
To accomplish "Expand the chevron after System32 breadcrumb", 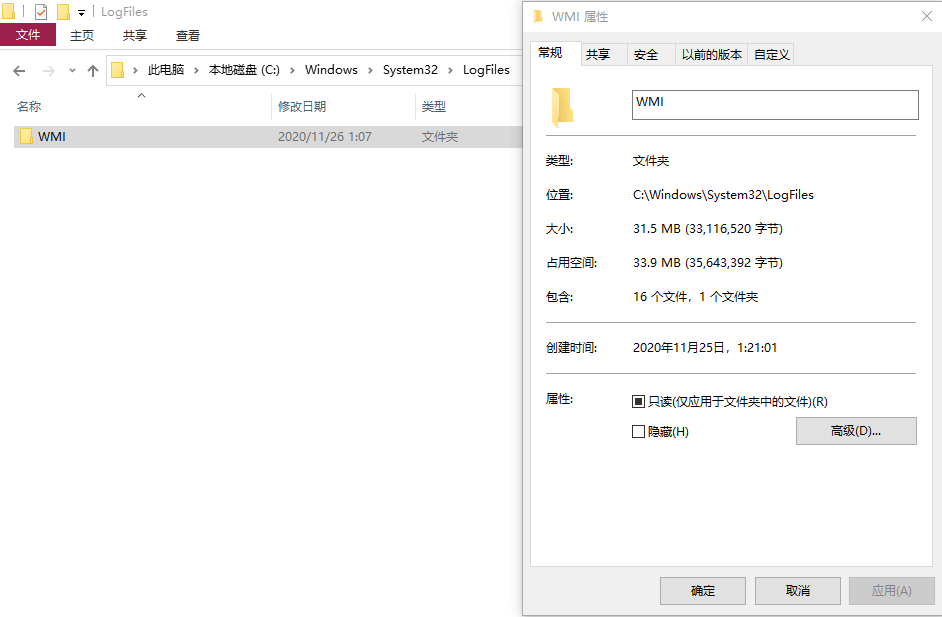I will coord(450,70).
